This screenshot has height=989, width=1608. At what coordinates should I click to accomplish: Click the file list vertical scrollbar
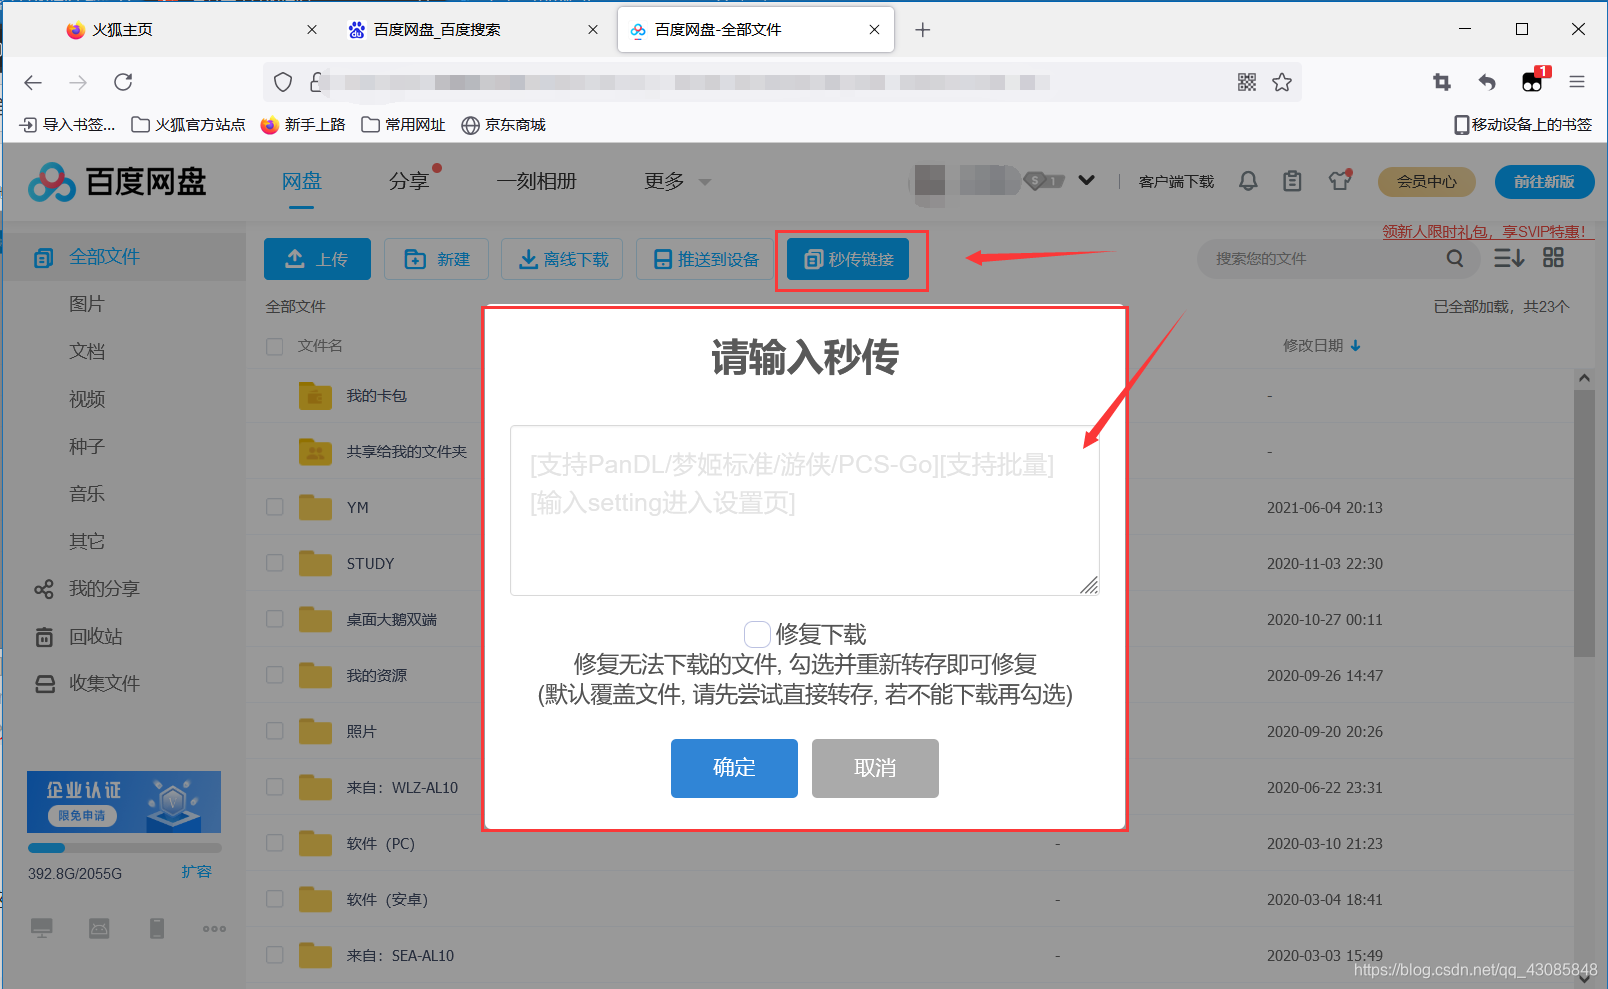1584,523
